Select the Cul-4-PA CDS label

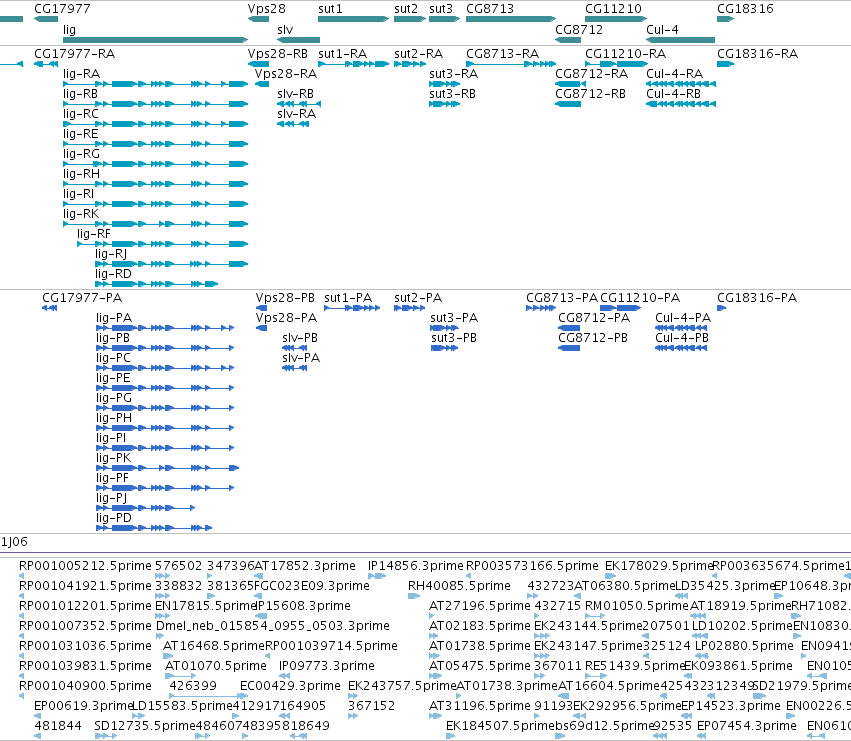(x=683, y=318)
